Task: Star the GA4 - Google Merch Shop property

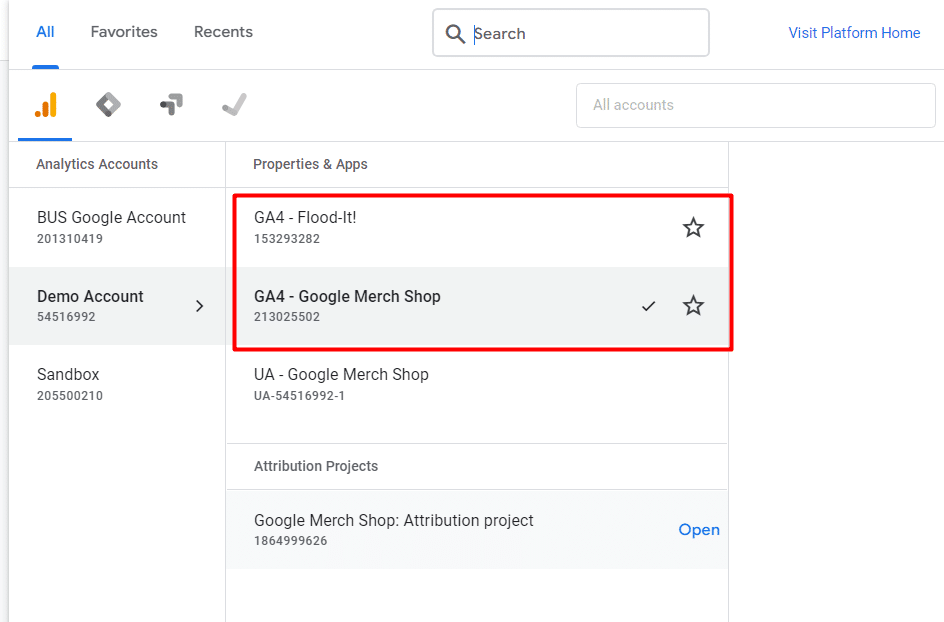Action: (693, 306)
